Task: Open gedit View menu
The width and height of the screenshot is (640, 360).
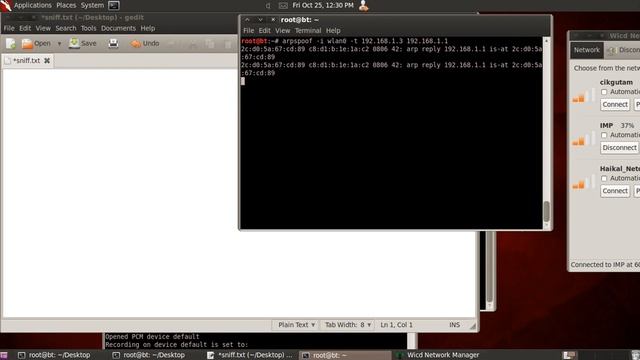Action: (x=43, y=28)
